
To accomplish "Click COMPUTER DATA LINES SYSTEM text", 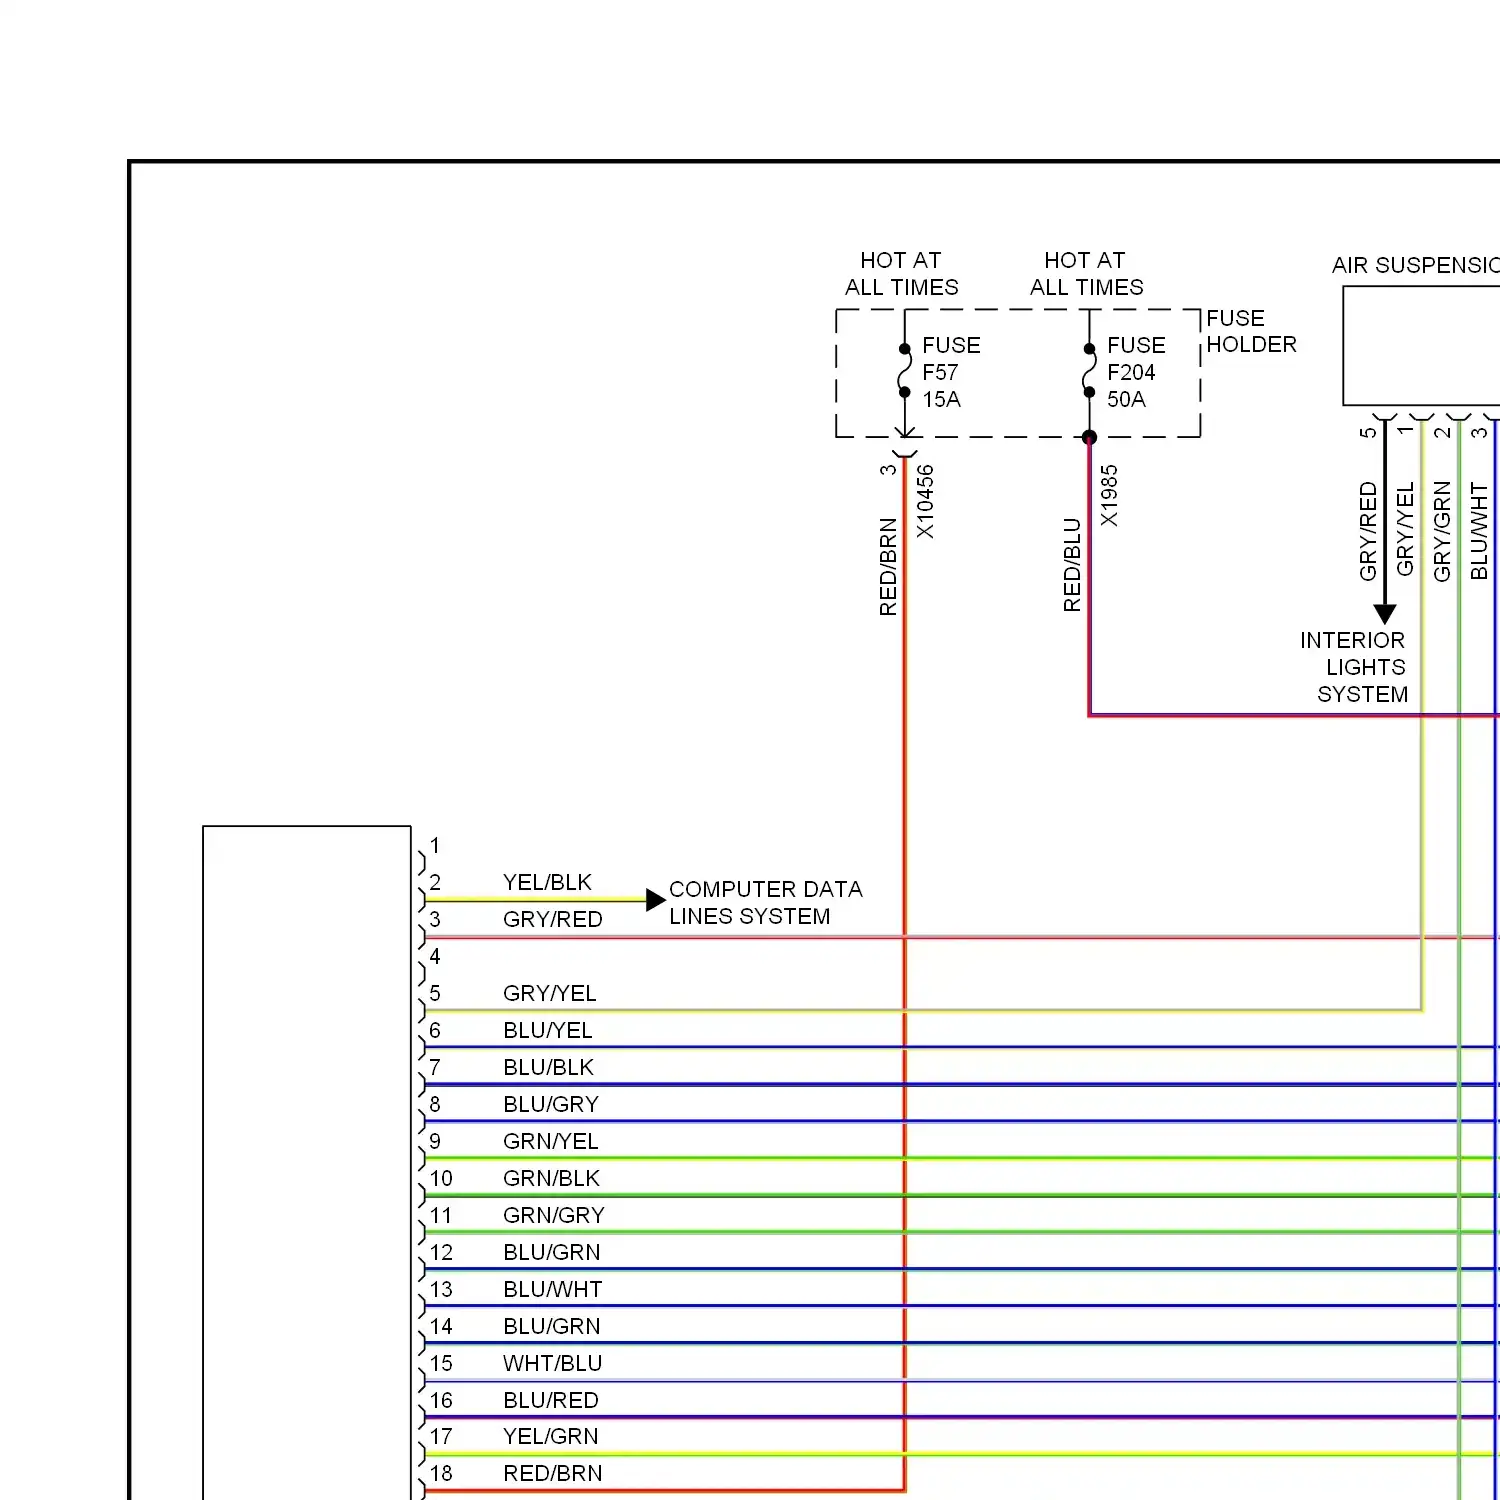I will tap(765, 903).
